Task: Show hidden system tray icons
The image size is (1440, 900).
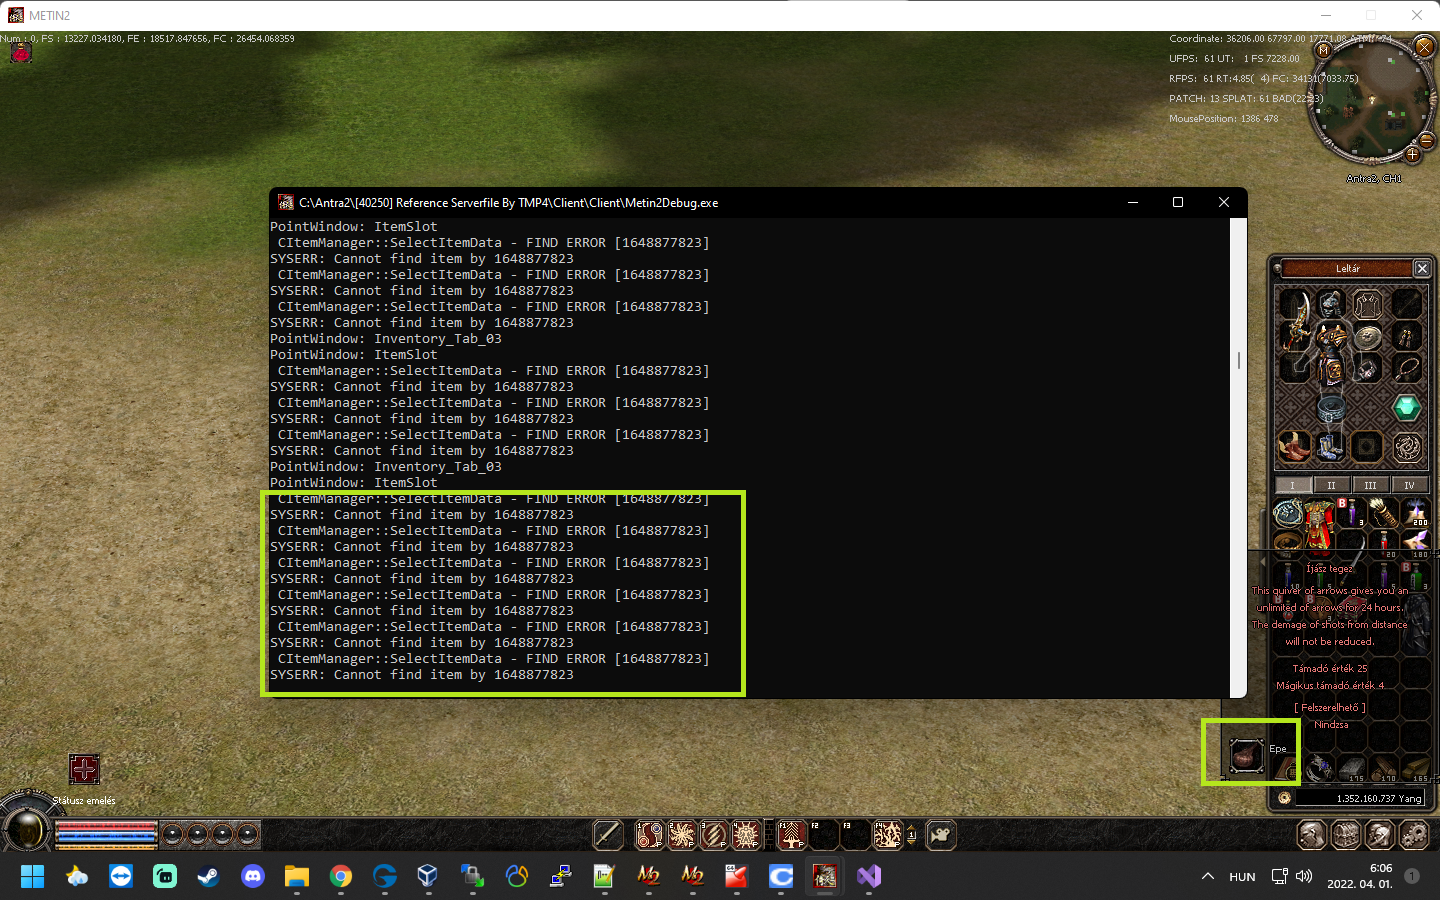Action: pyautogui.click(x=1208, y=877)
